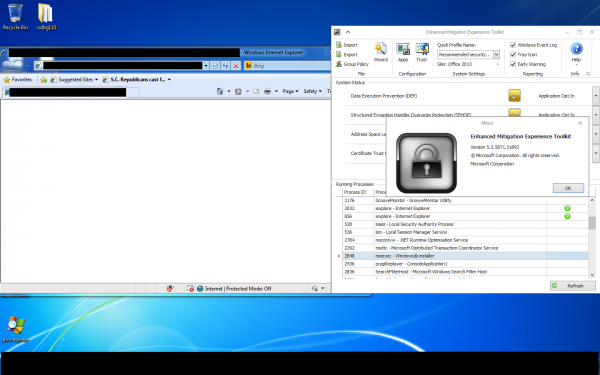Open Group Policy in EMET
The width and height of the screenshot is (600, 375).
coord(352,64)
